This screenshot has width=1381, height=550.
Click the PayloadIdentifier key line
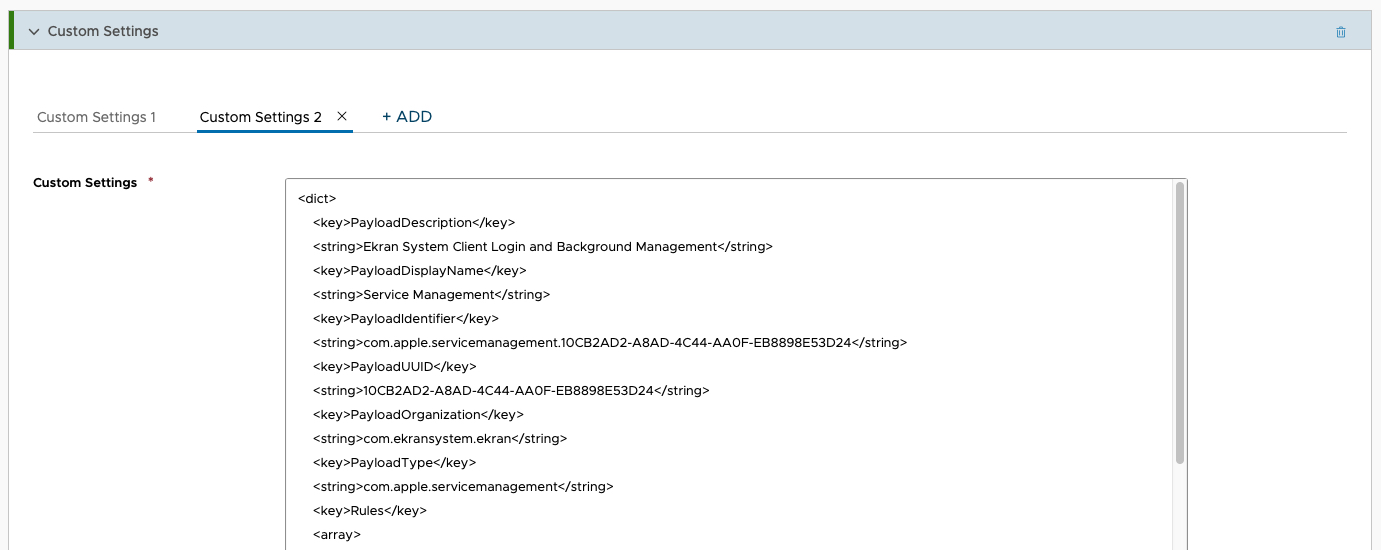point(405,318)
